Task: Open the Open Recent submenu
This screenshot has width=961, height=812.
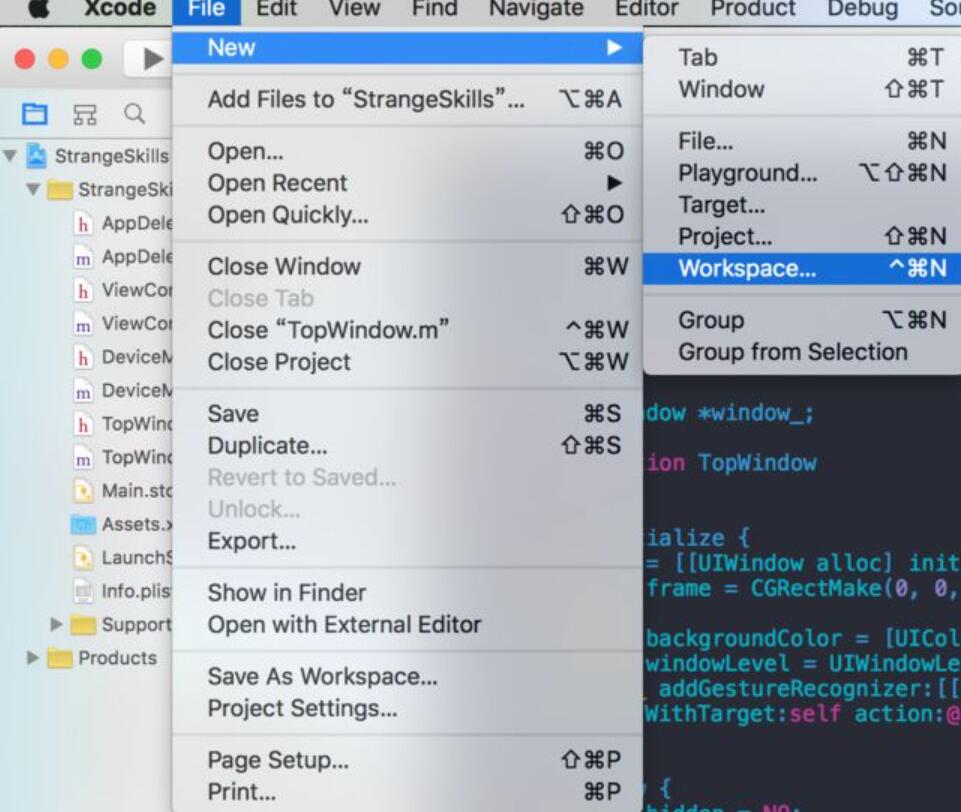Action: 408,183
